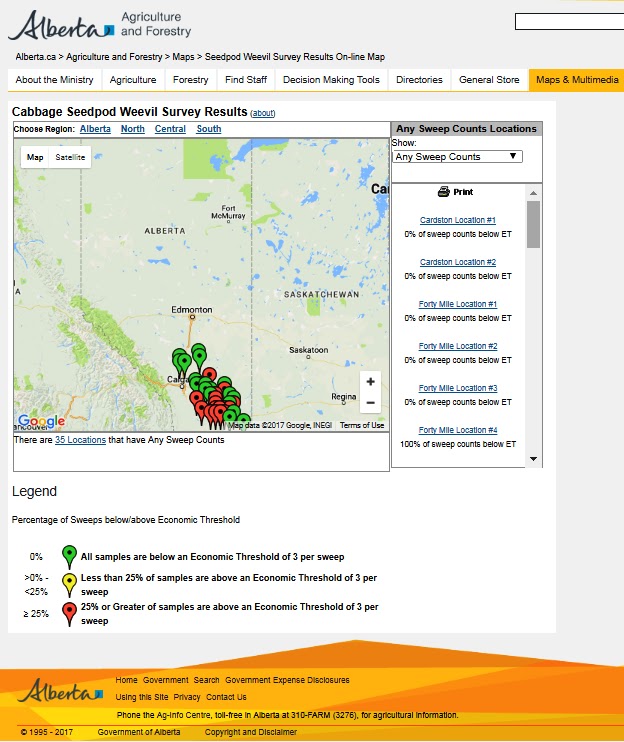This screenshot has height=742, width=624.
Task: Open Terms of Use on the map
Action: pos(361,425)
